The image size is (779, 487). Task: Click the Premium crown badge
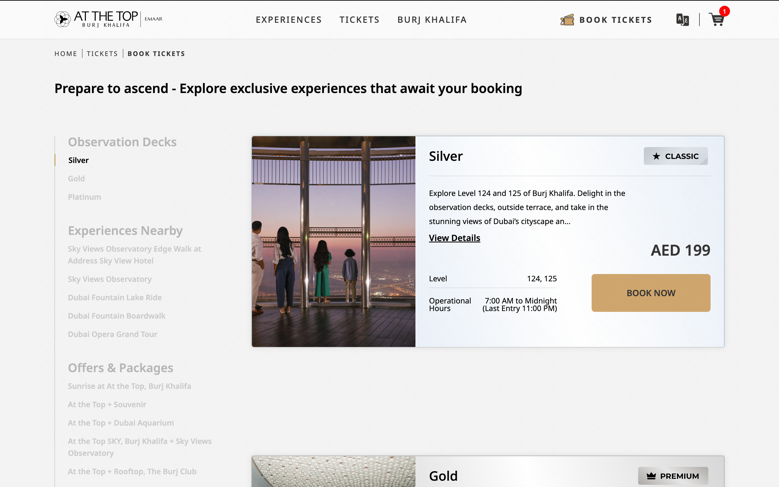point(673,476)
